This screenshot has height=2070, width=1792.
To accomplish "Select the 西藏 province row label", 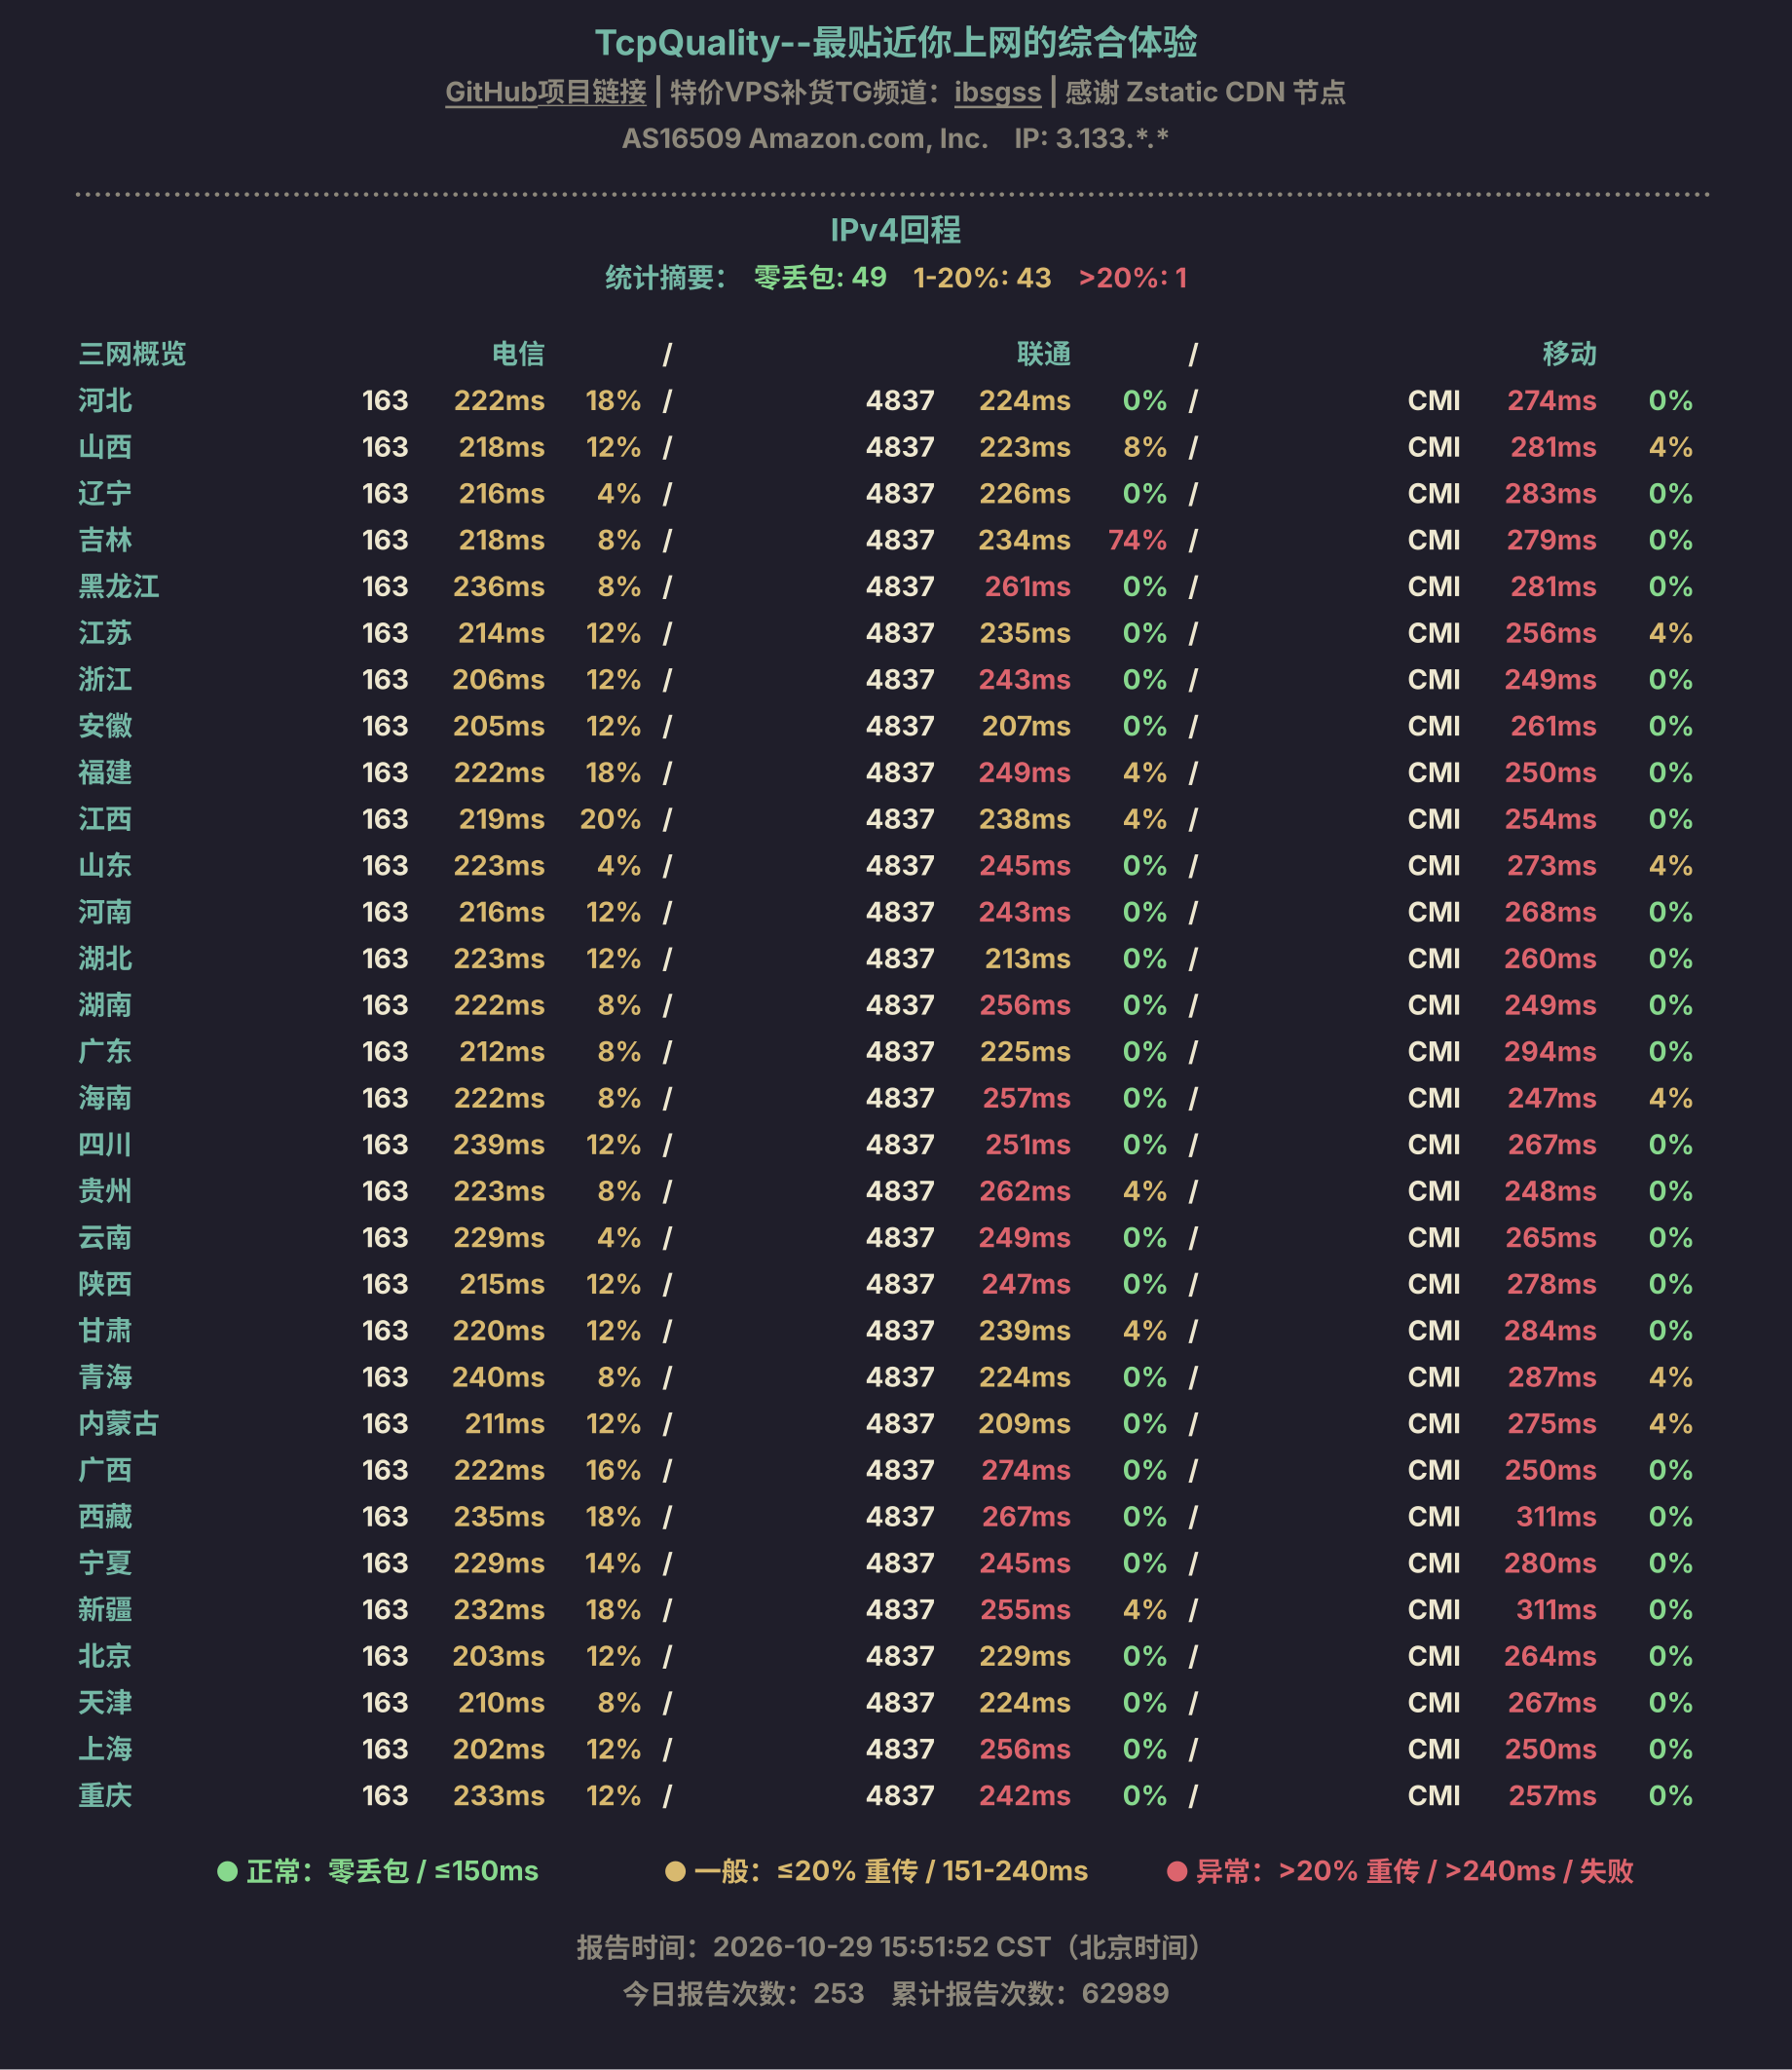I will click(x=105, y=1516).
